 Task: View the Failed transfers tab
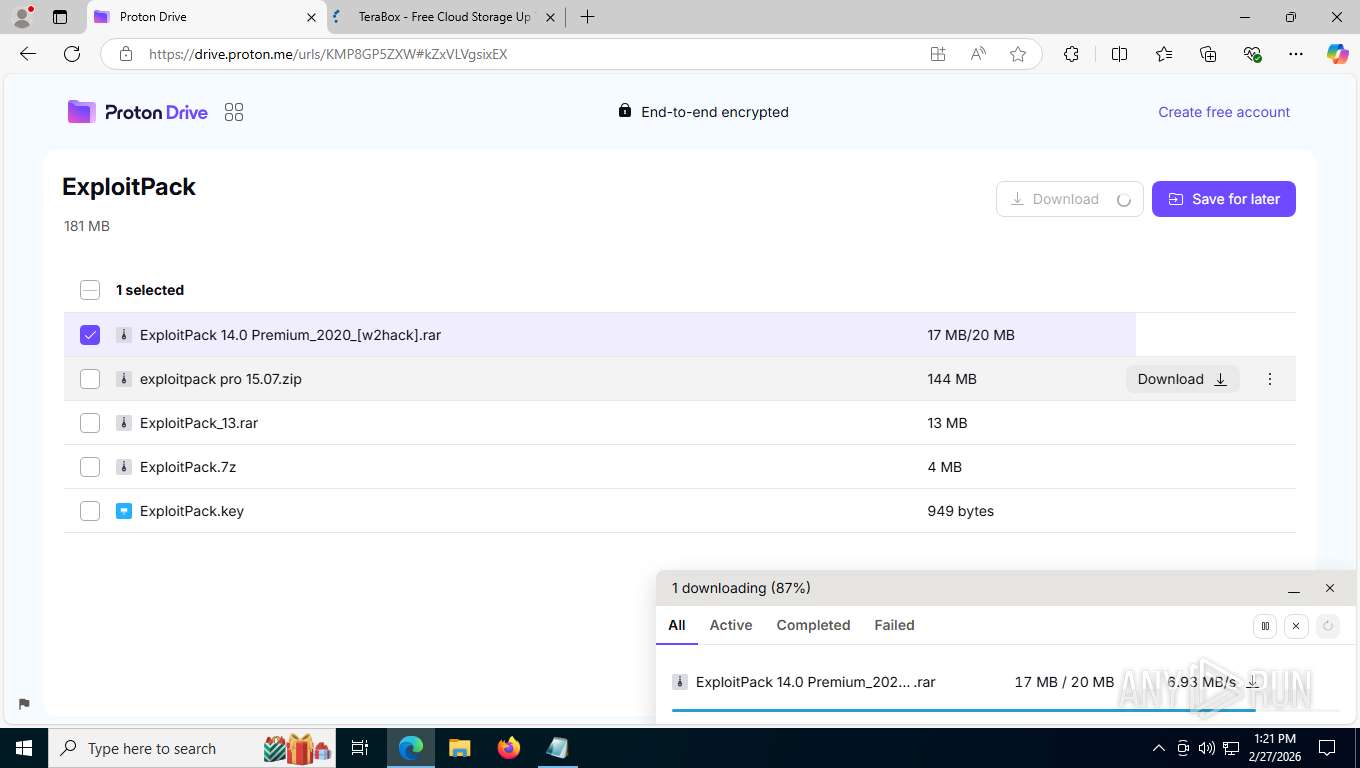[x=894, y=625]
